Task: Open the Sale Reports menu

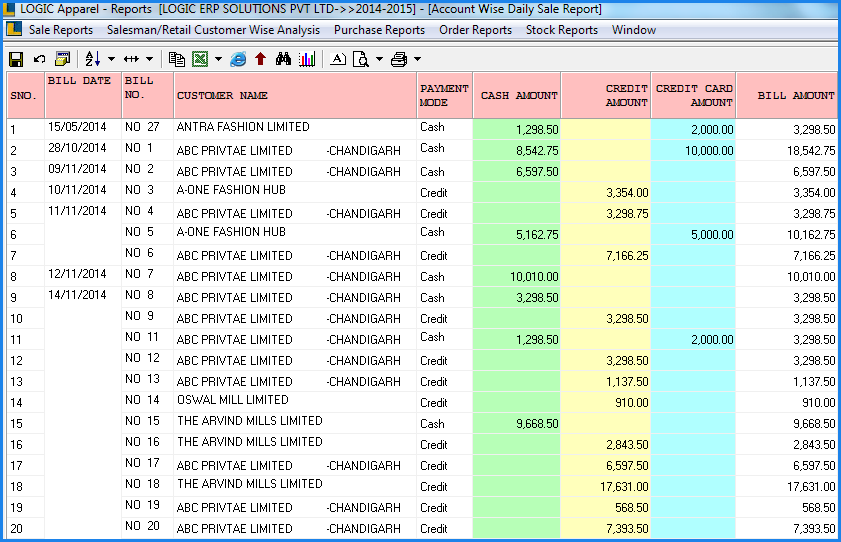Action: (61, 30)
